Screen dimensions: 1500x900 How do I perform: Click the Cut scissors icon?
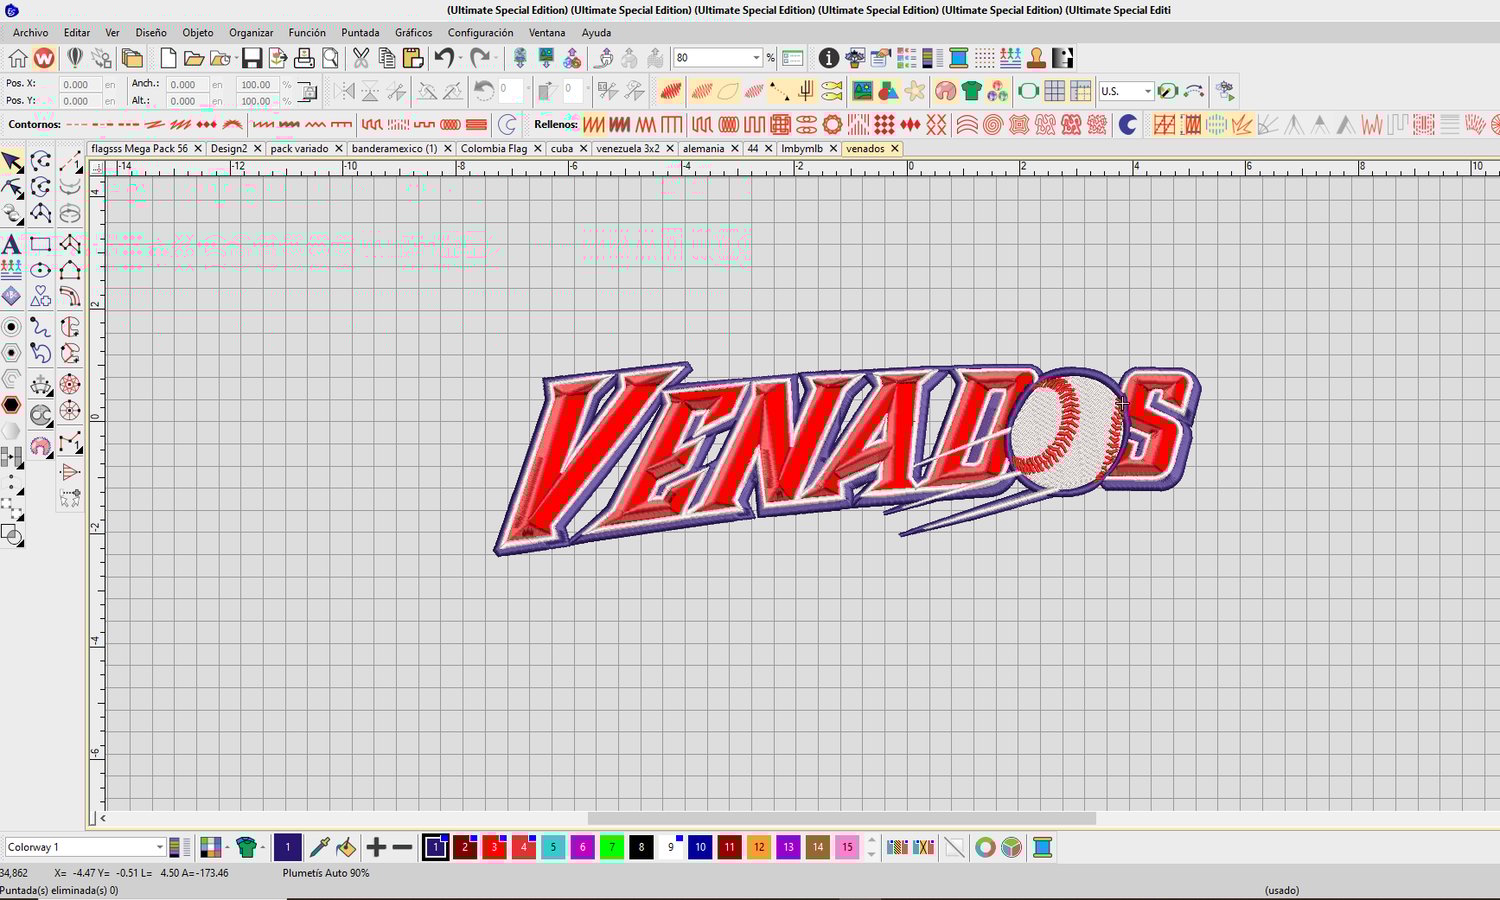coord(361,58)
